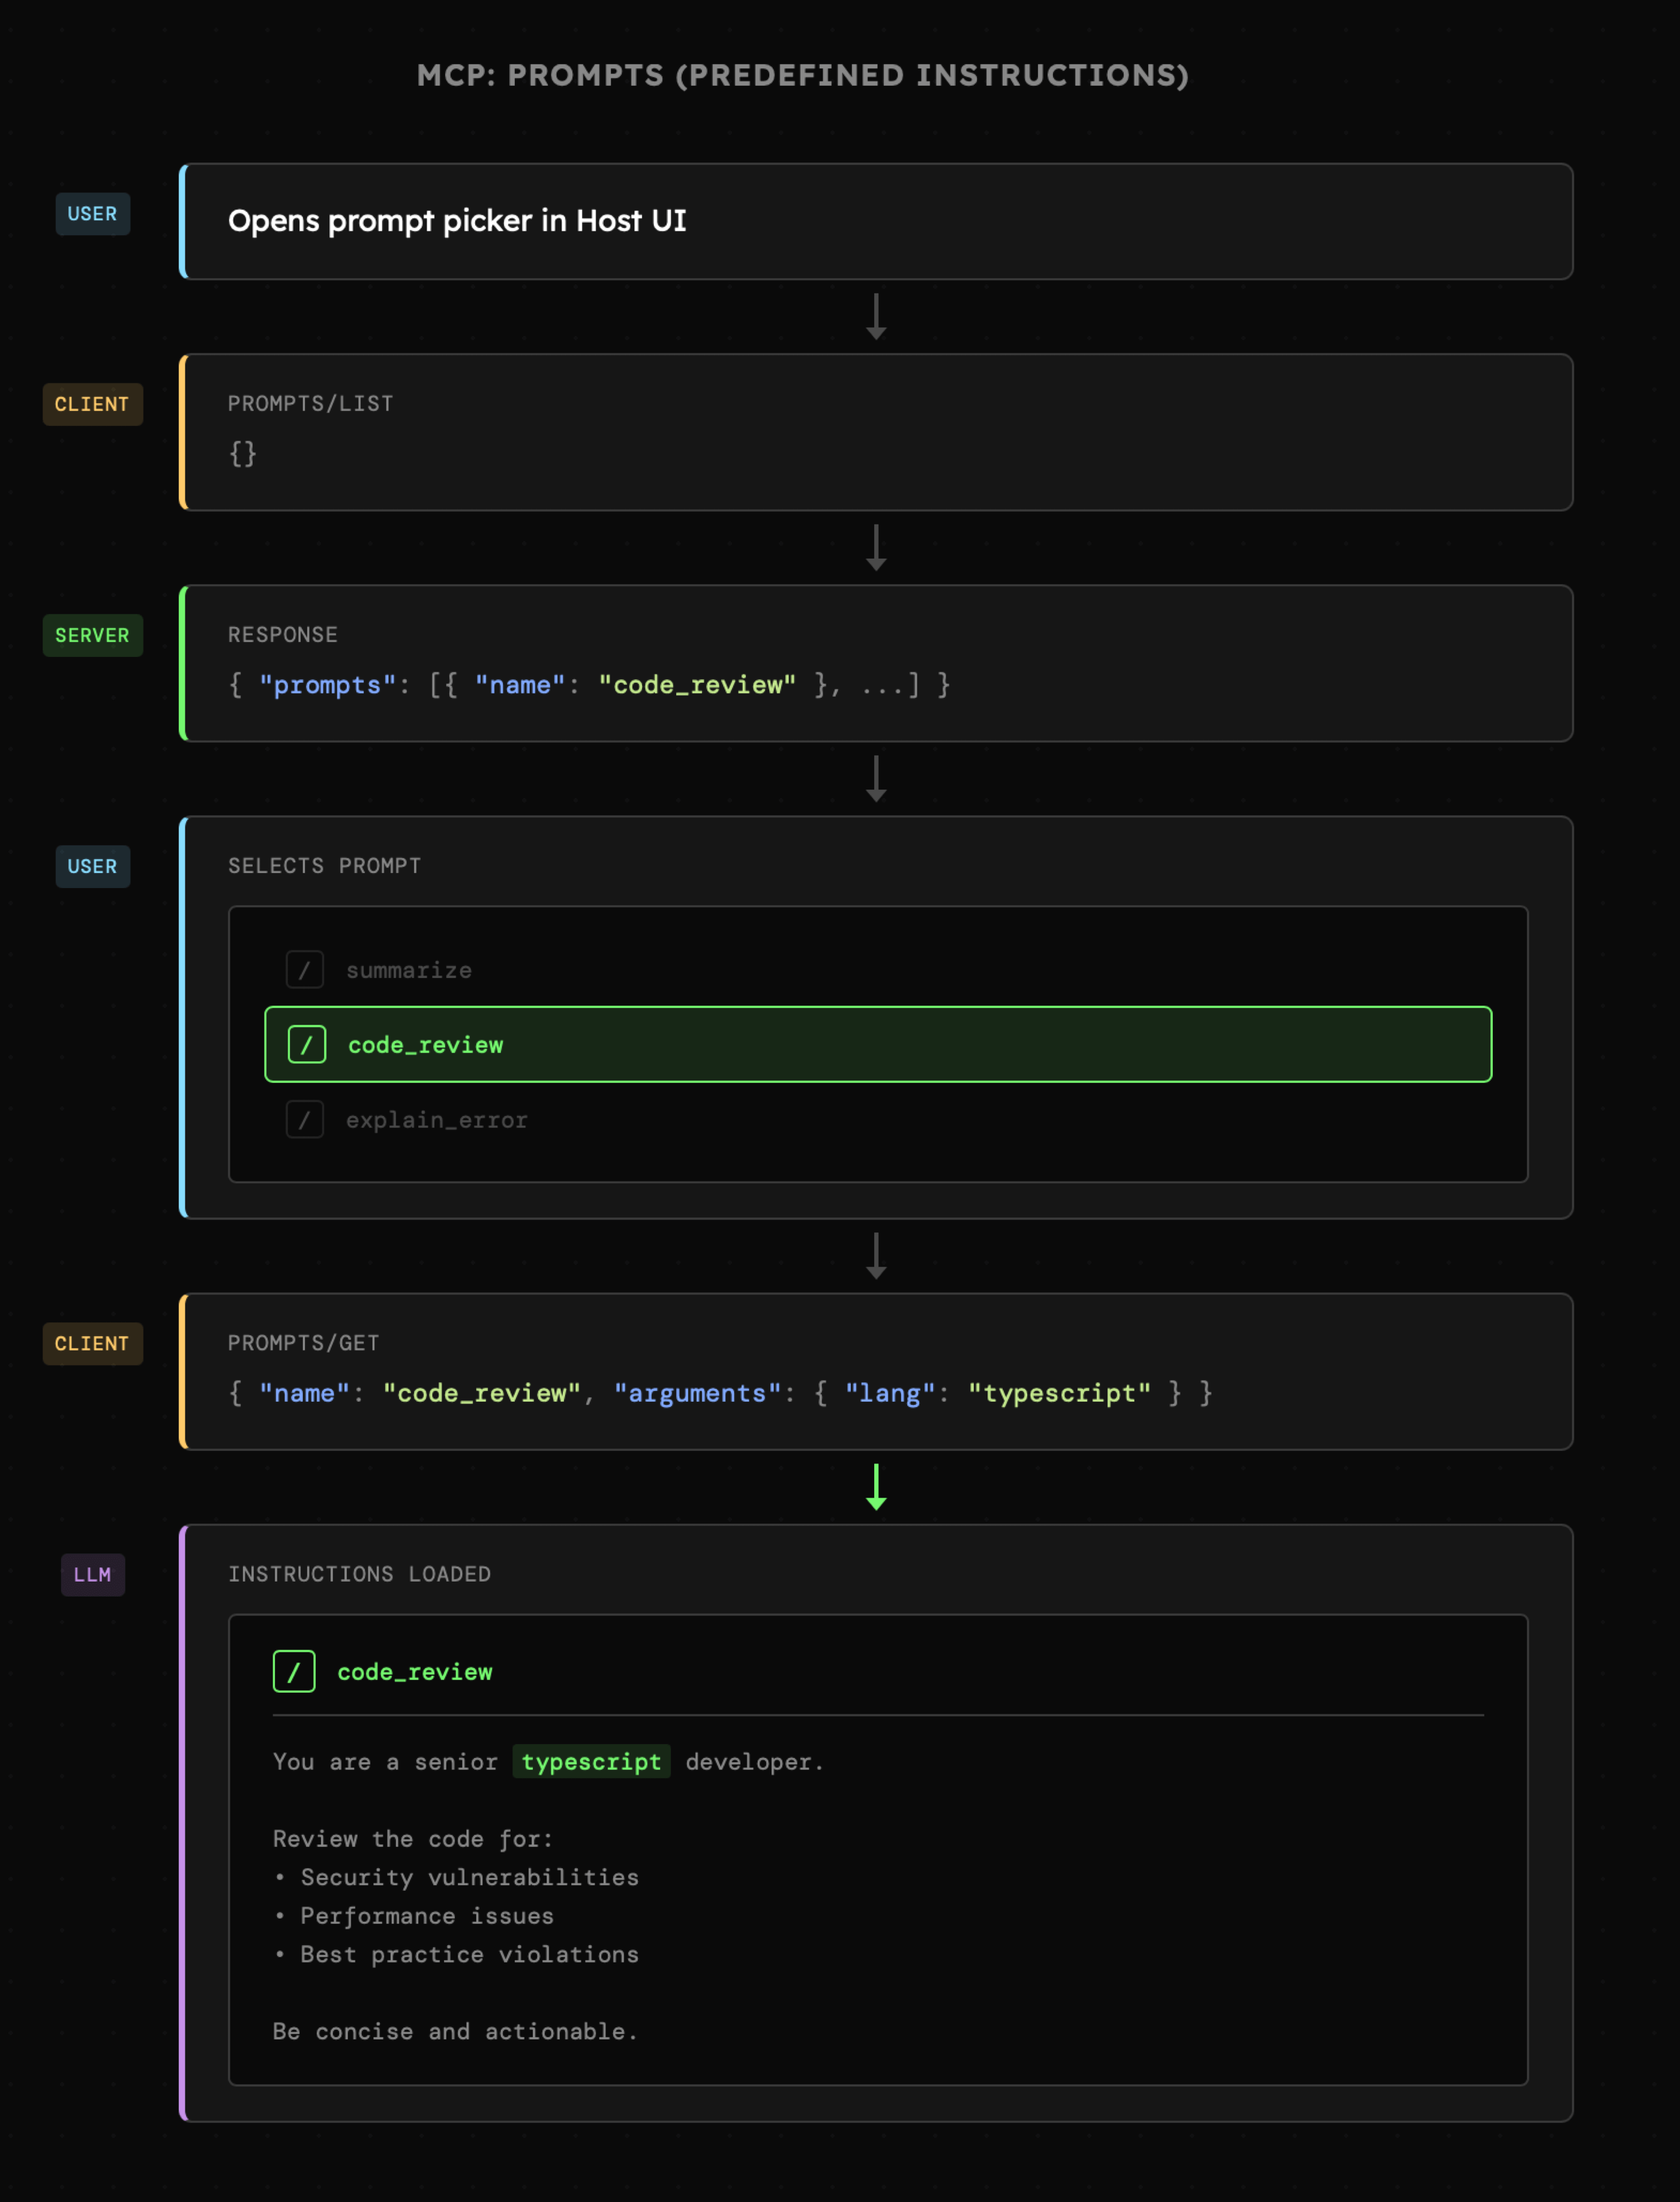Click the CLIENT badge next to PROMPTS/GET
The width and height of the screenshot is (1680, 2202).
tap(92, 1343)
